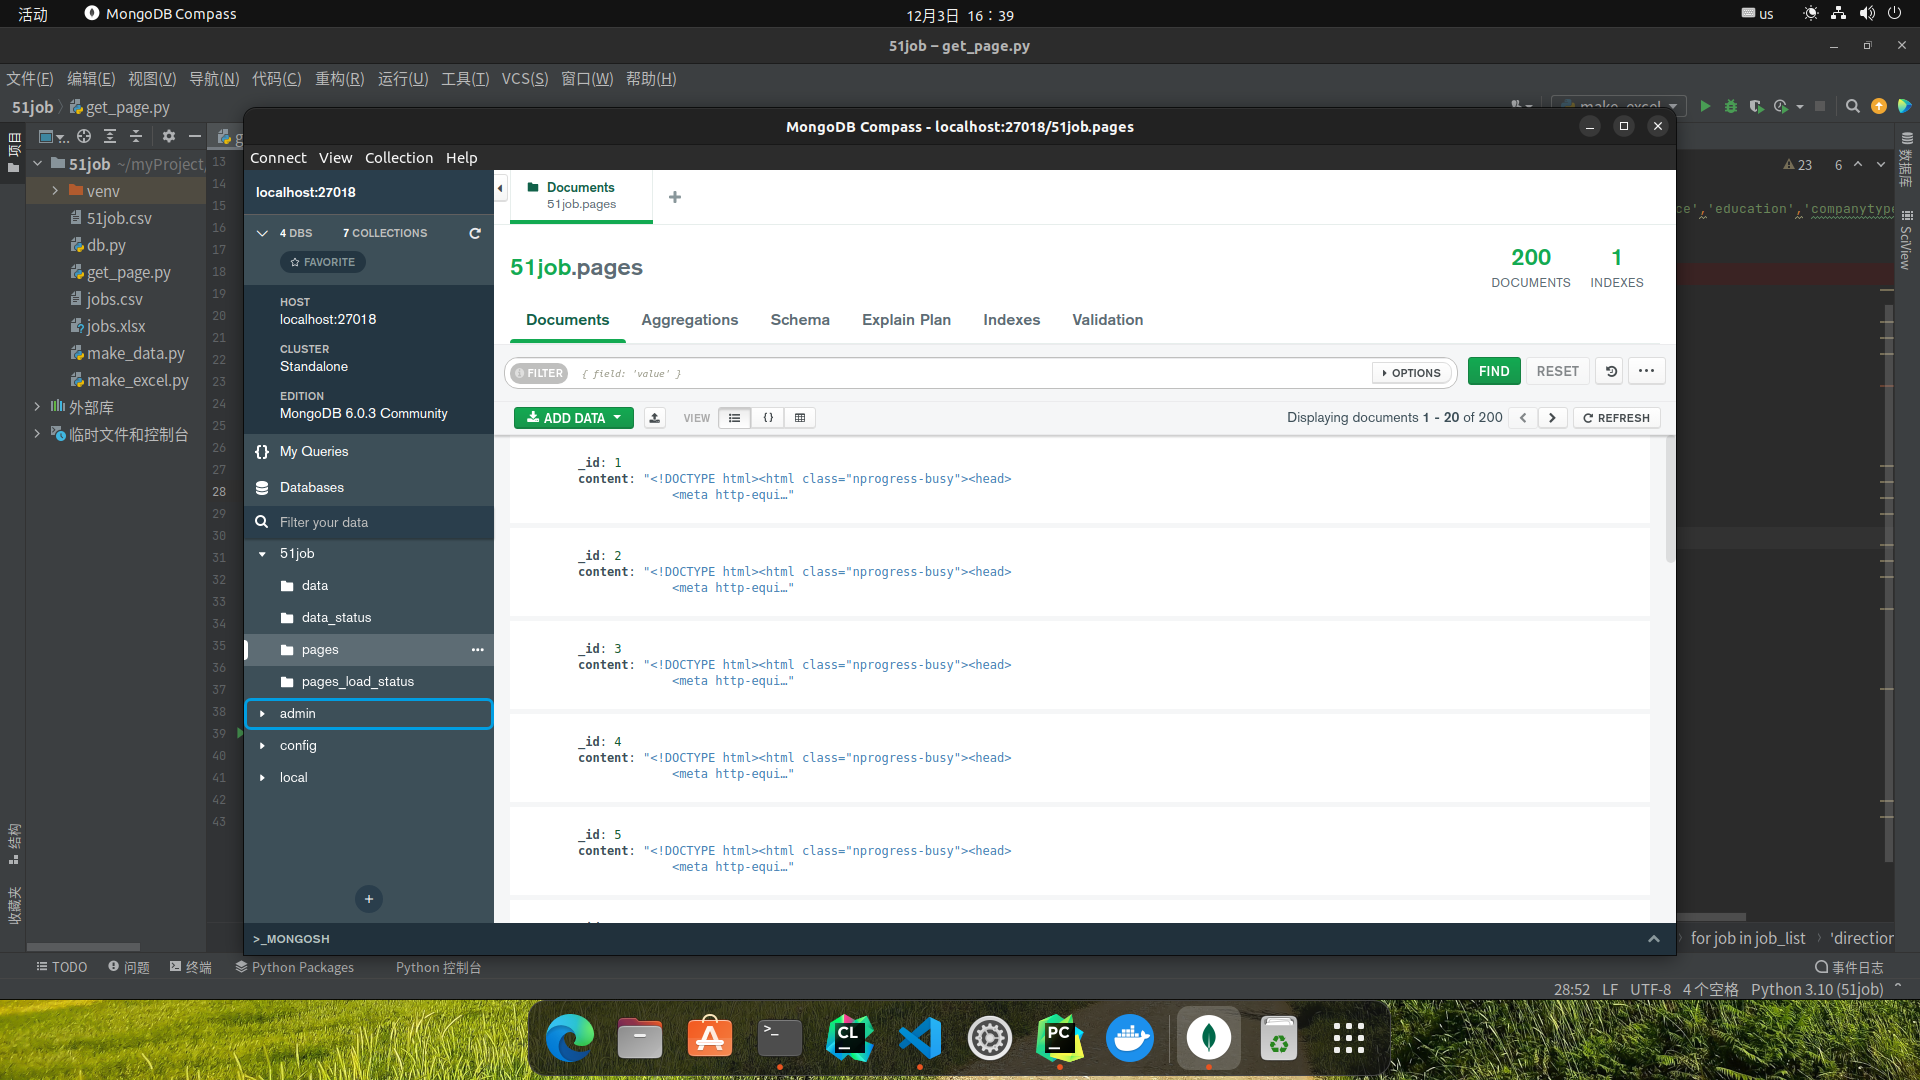Image resolution: width=1920 pixels, height=1080 pixels.
Task: Switch to Schema tab
Action: tap(800, 320)
